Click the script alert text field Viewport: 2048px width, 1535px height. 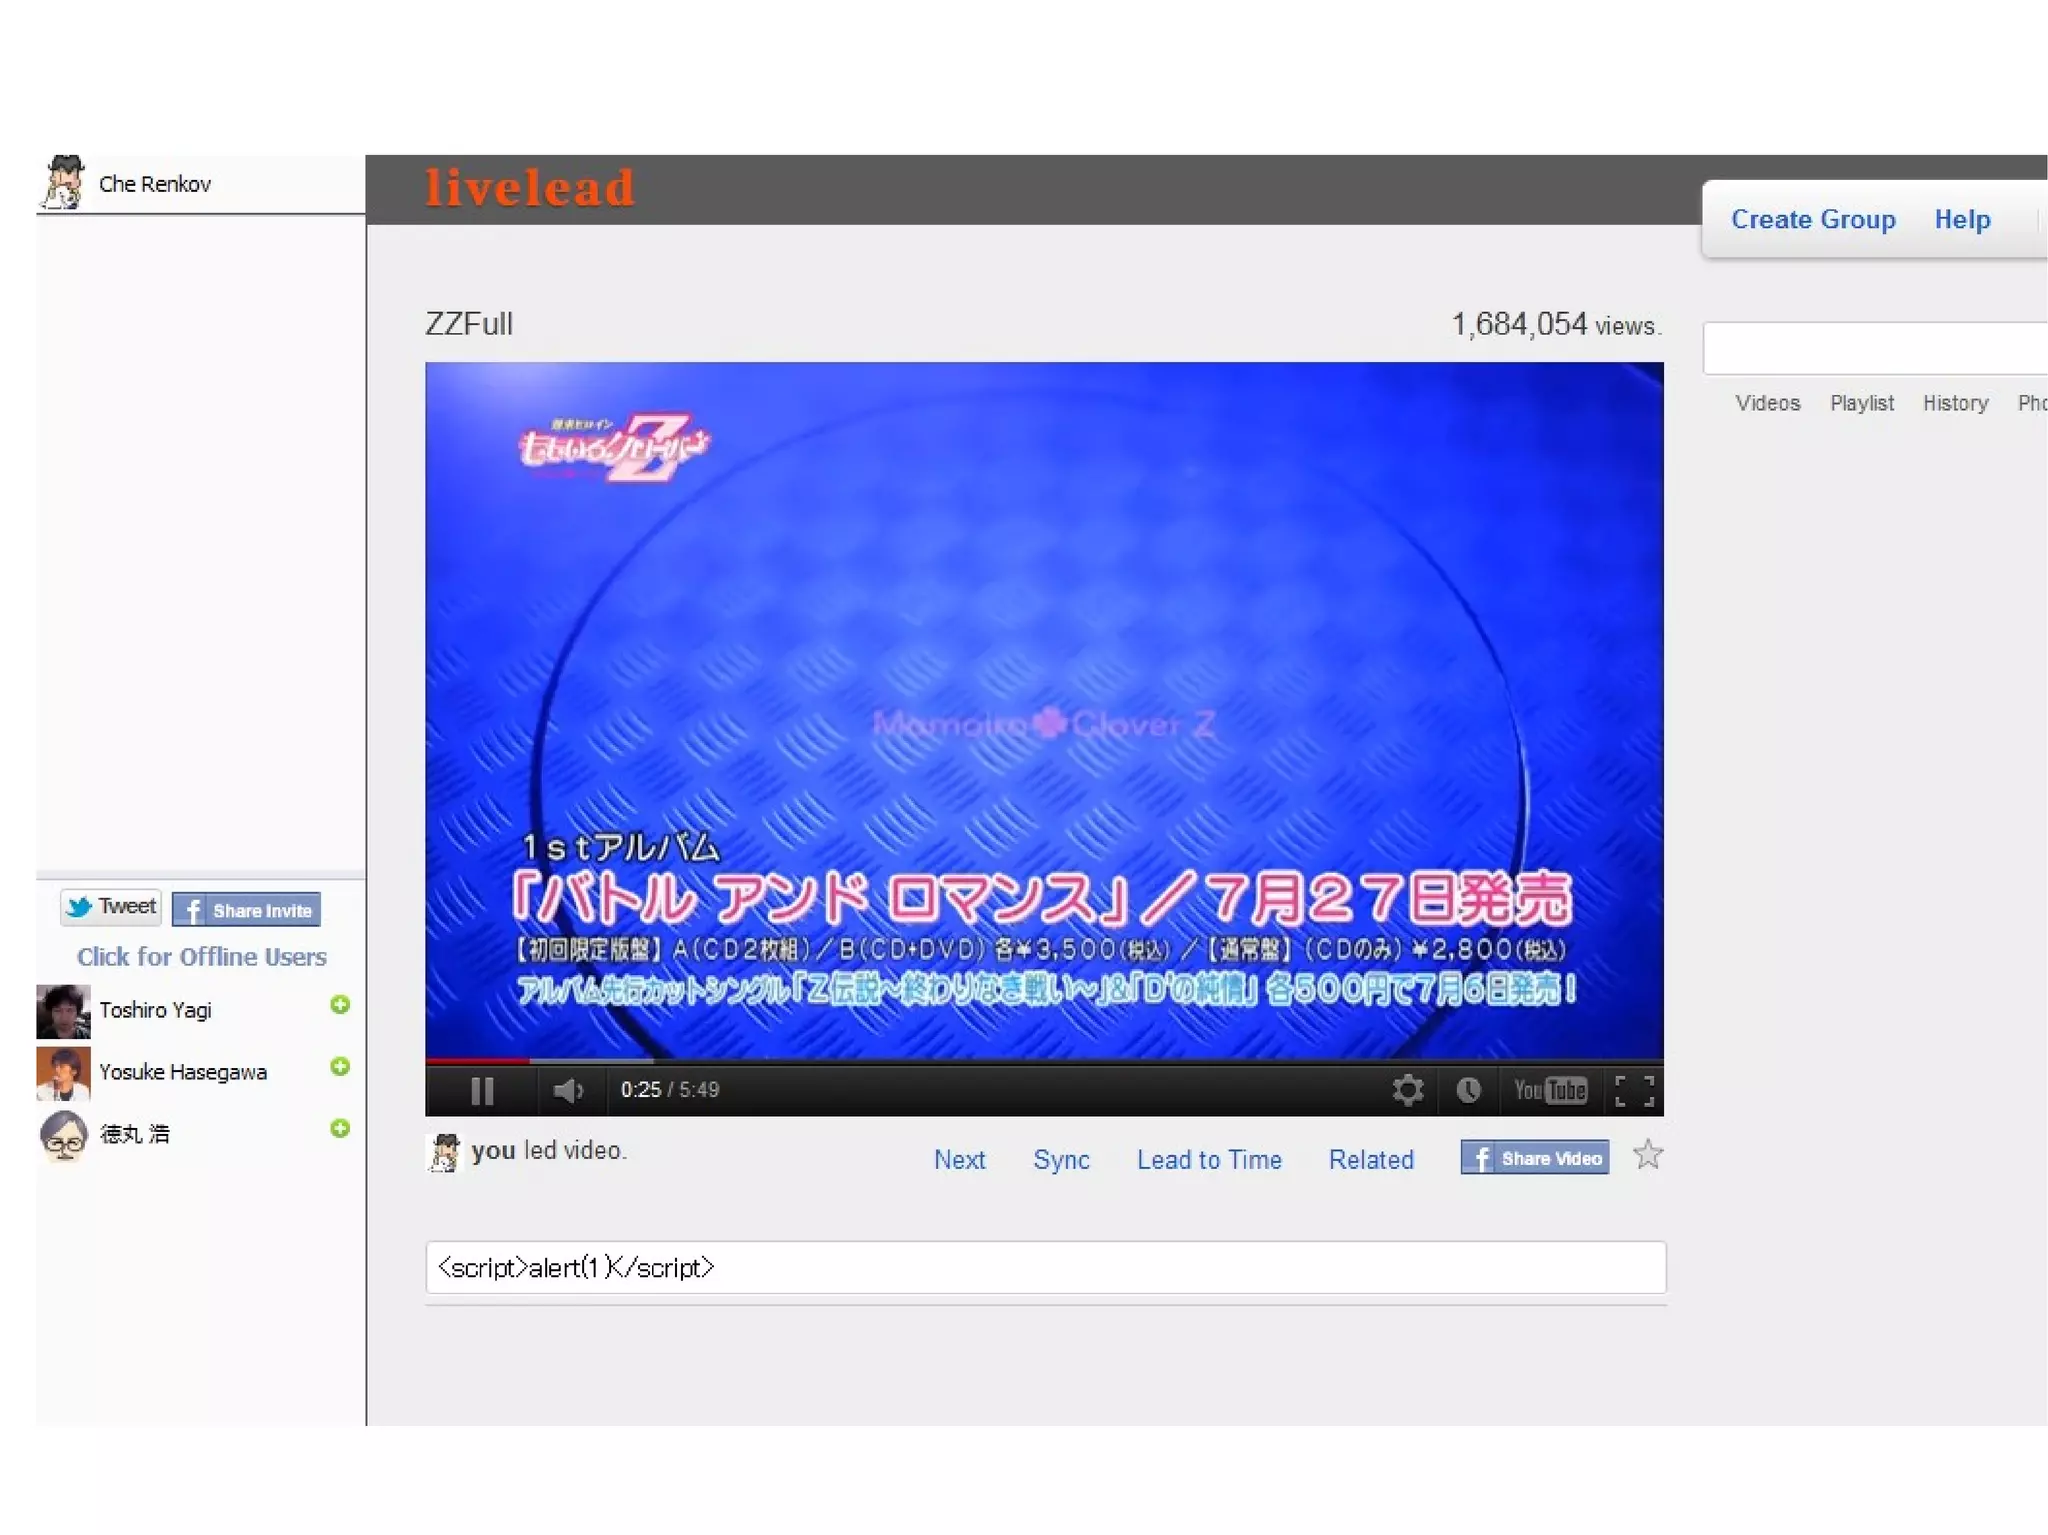coord(1045,1268)
